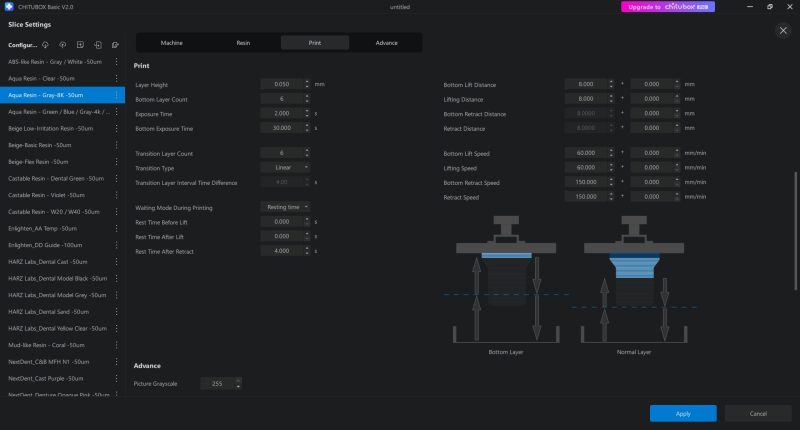Image resolution: width=800 pixels, height=430 pixels.
Task: Click the Upgrade to Chitubox Pro banner
Action: click(x=668, y=7)
